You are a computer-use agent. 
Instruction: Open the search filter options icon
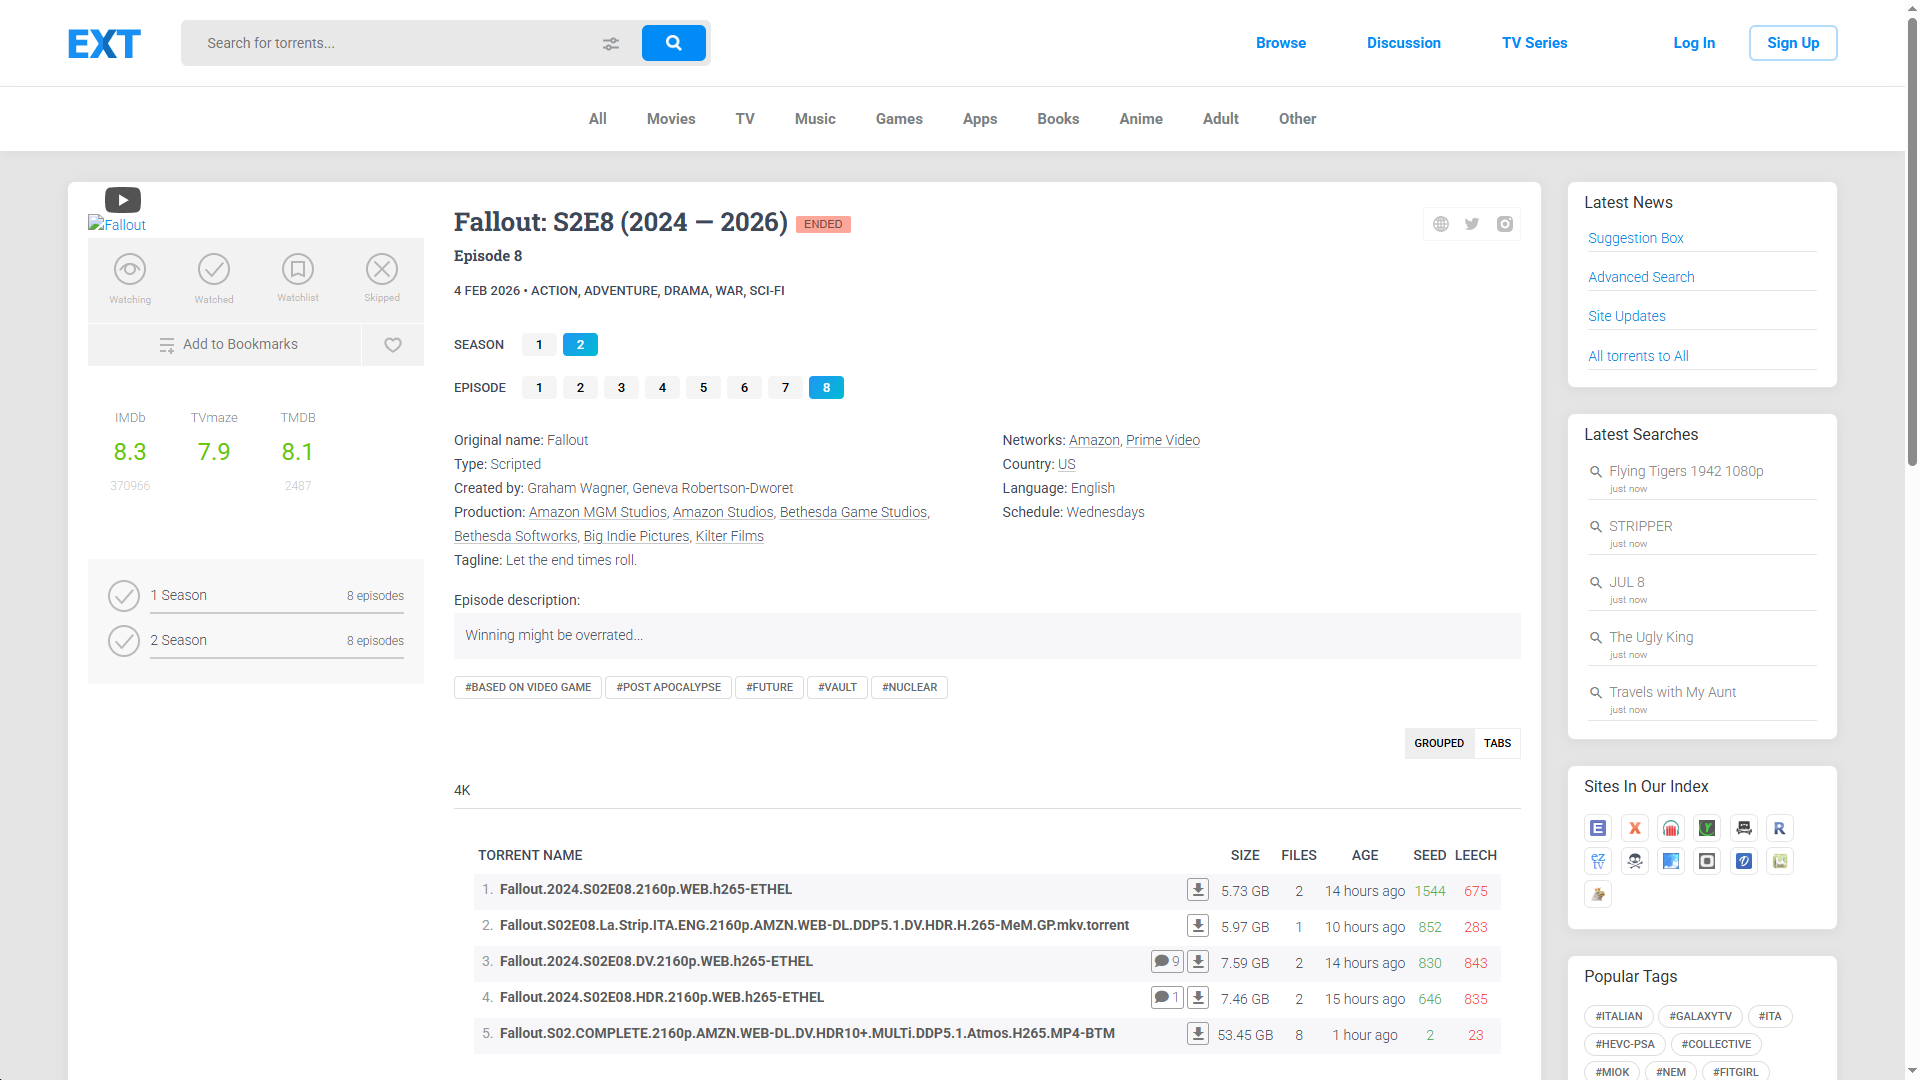[x=611, y=44]
